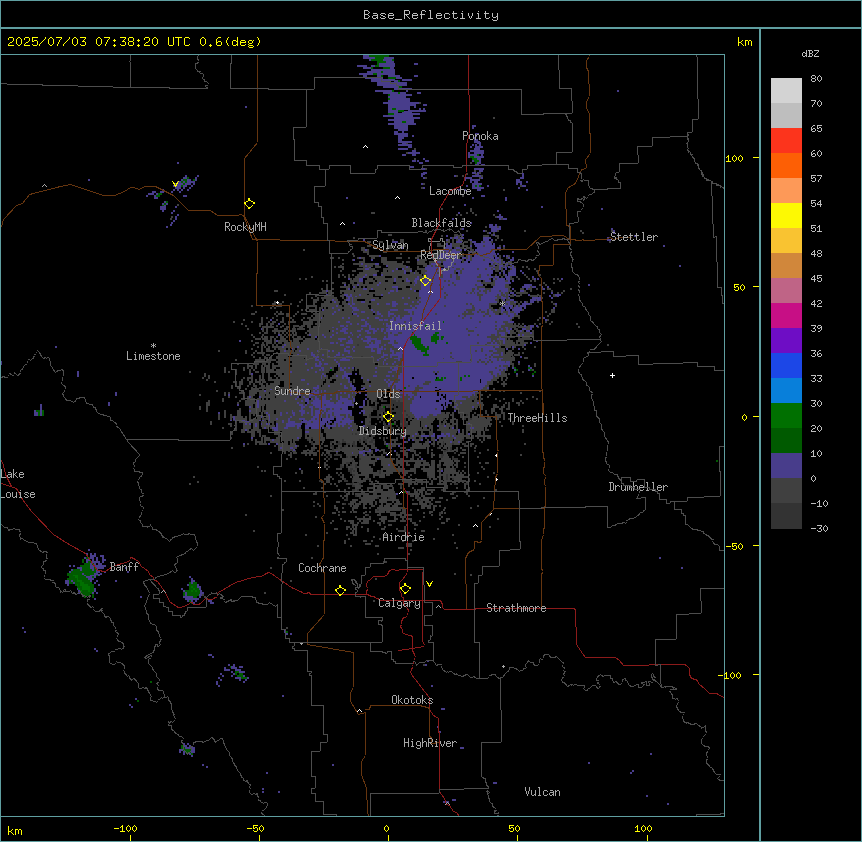Click the RedDeer city label
Image resolution: width=862 pixels, height=842 pixels.
441,255
